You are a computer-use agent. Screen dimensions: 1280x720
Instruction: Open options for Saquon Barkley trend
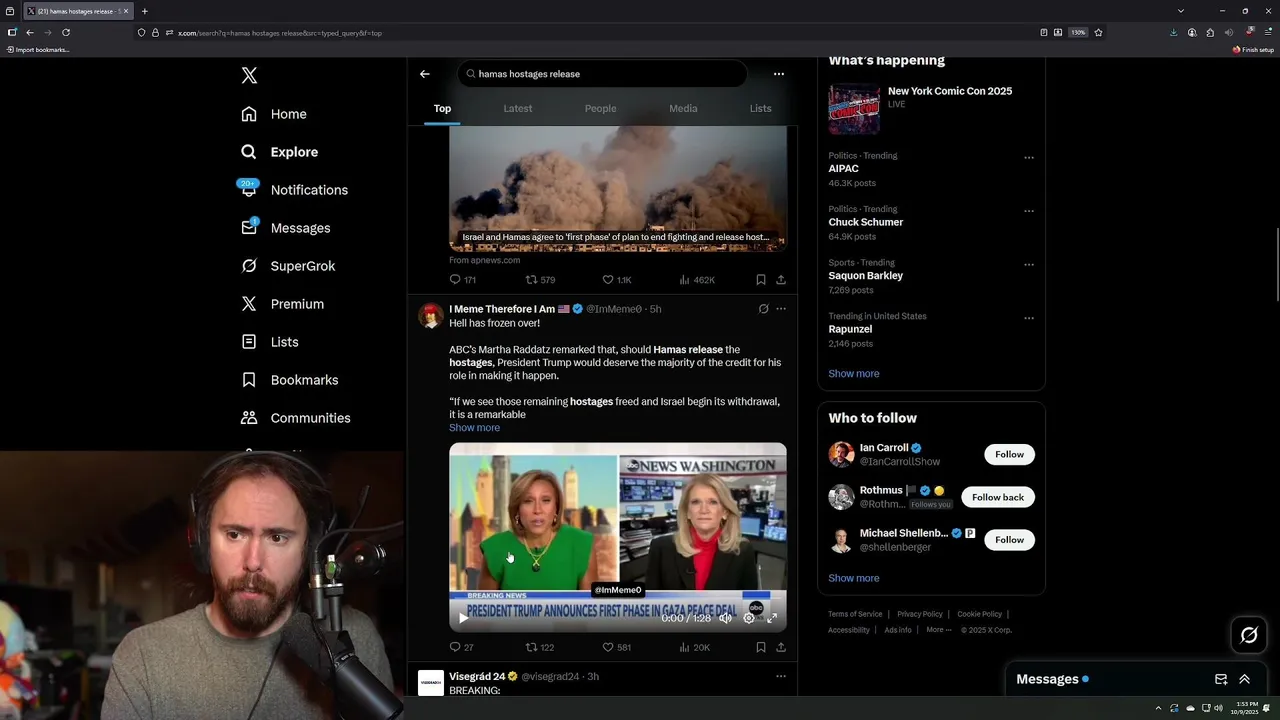pos(1029,265)
